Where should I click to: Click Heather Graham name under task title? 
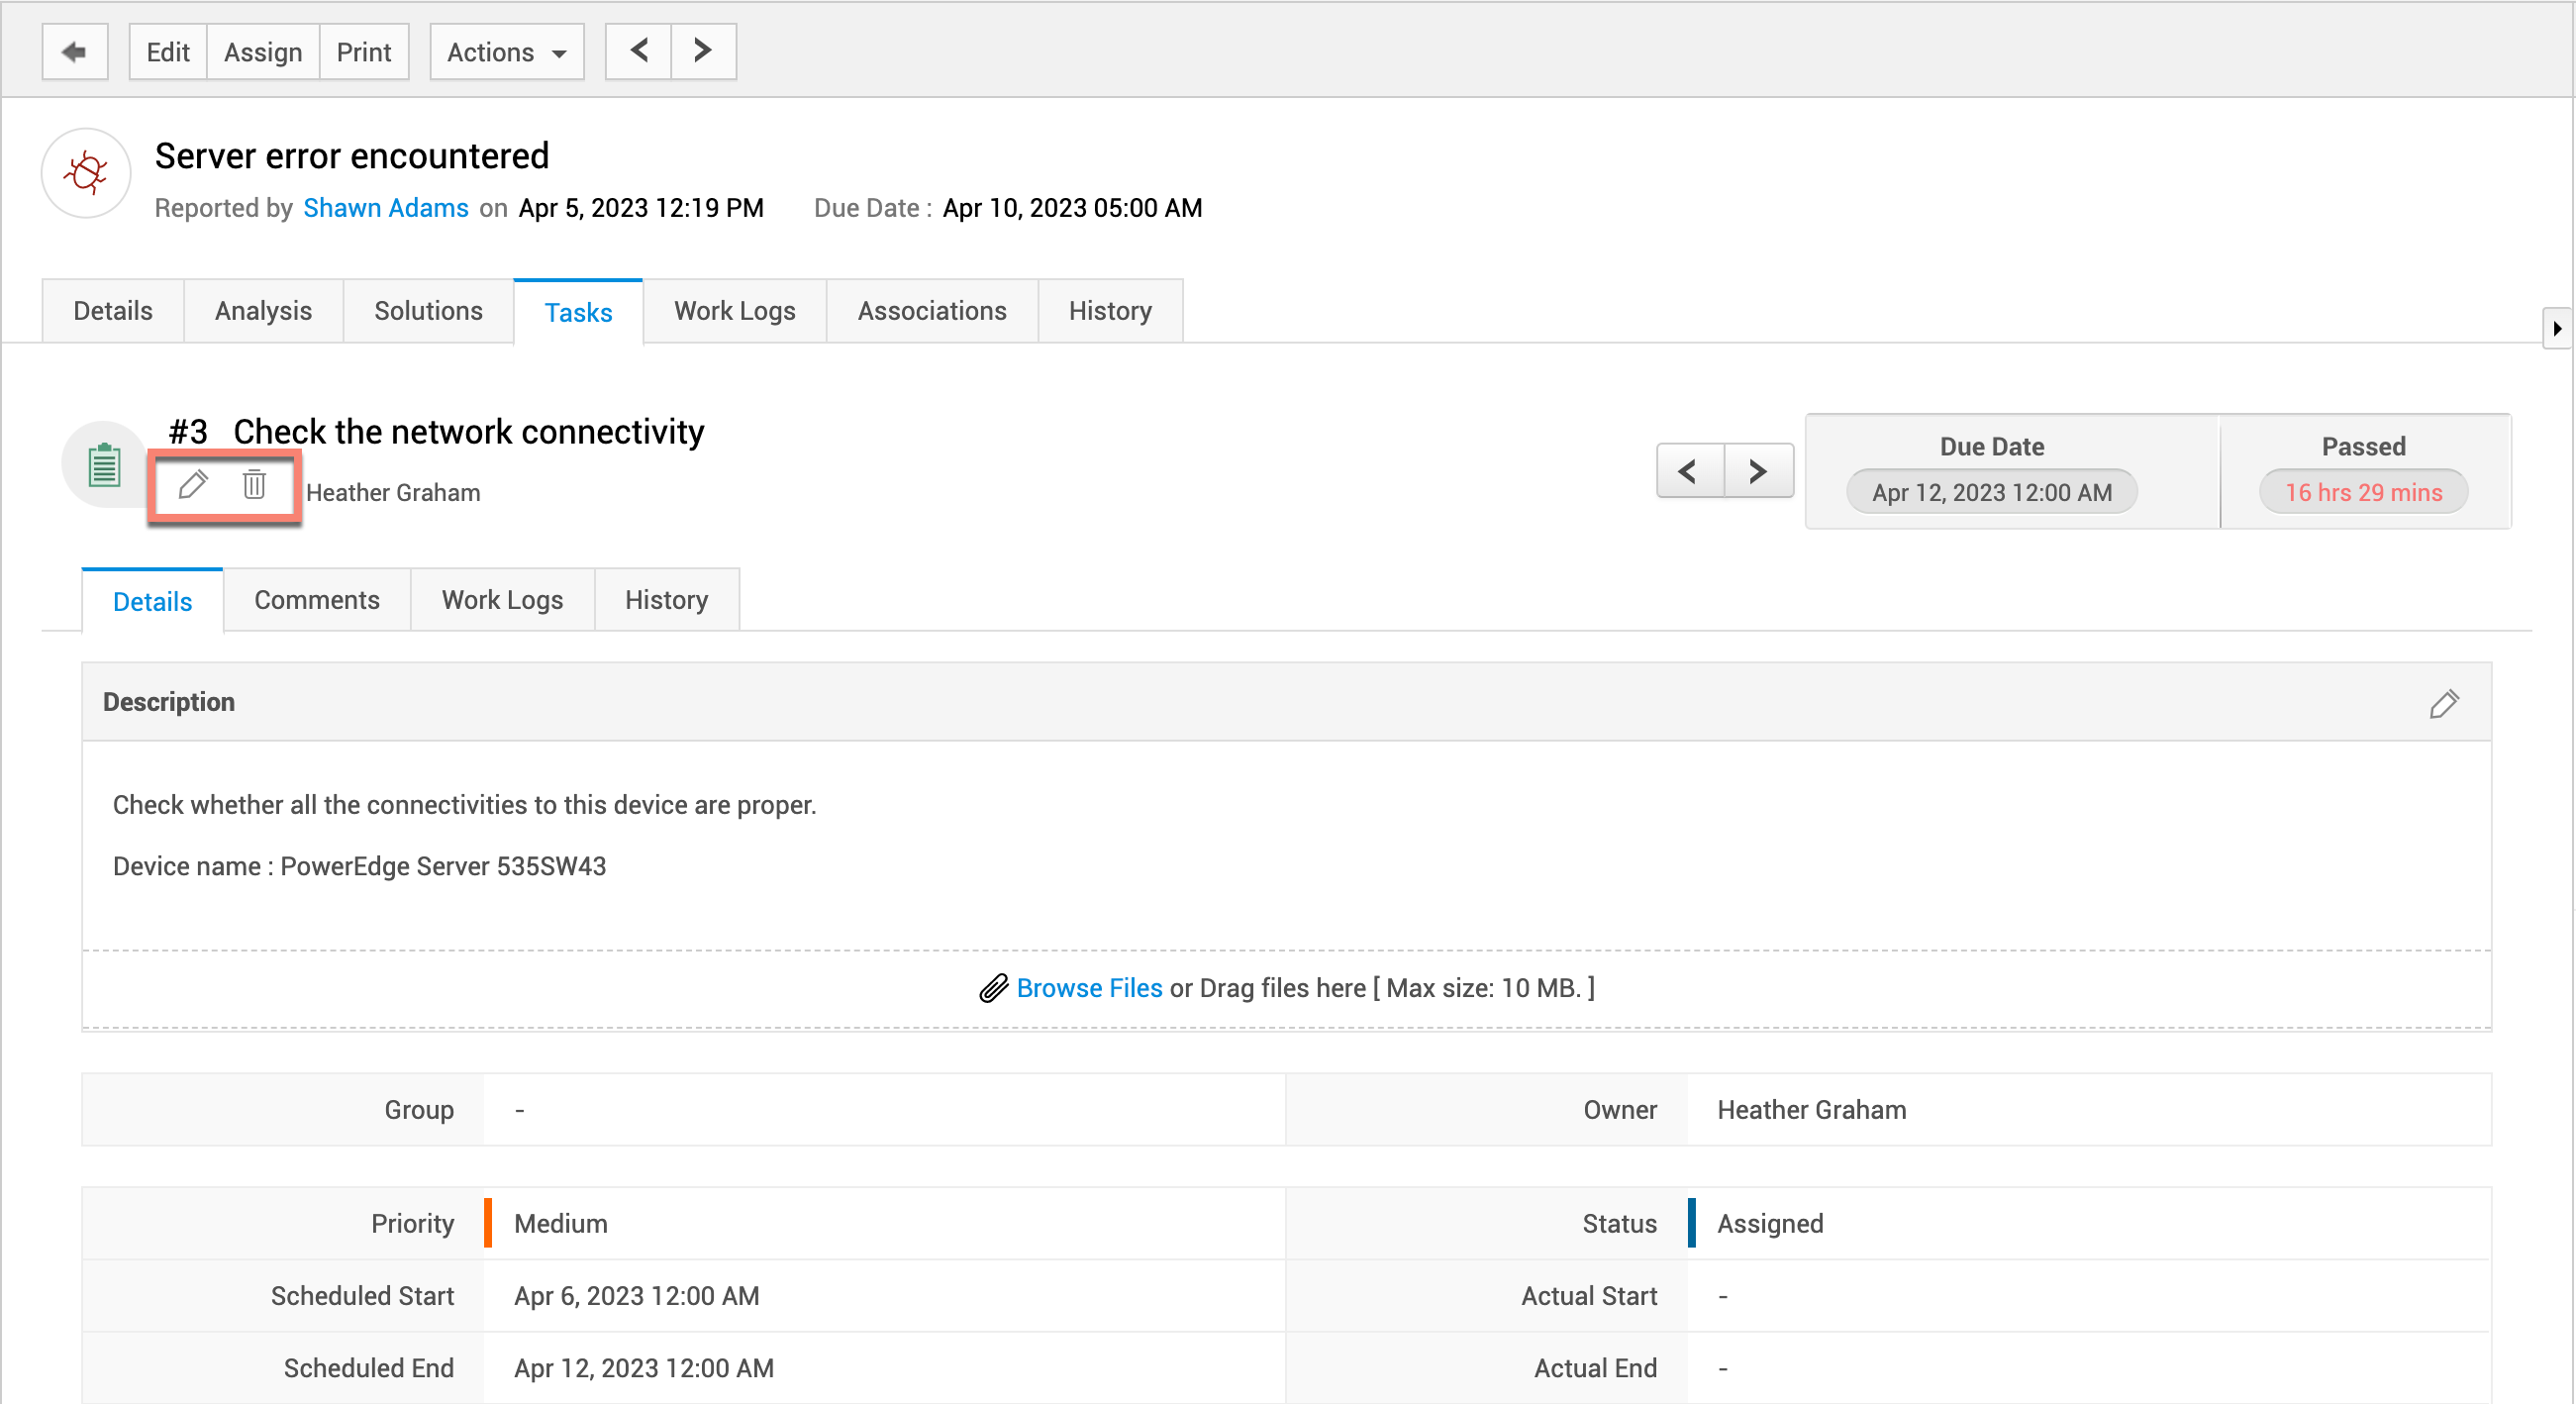pyautogui.click(x=393, y=492)
